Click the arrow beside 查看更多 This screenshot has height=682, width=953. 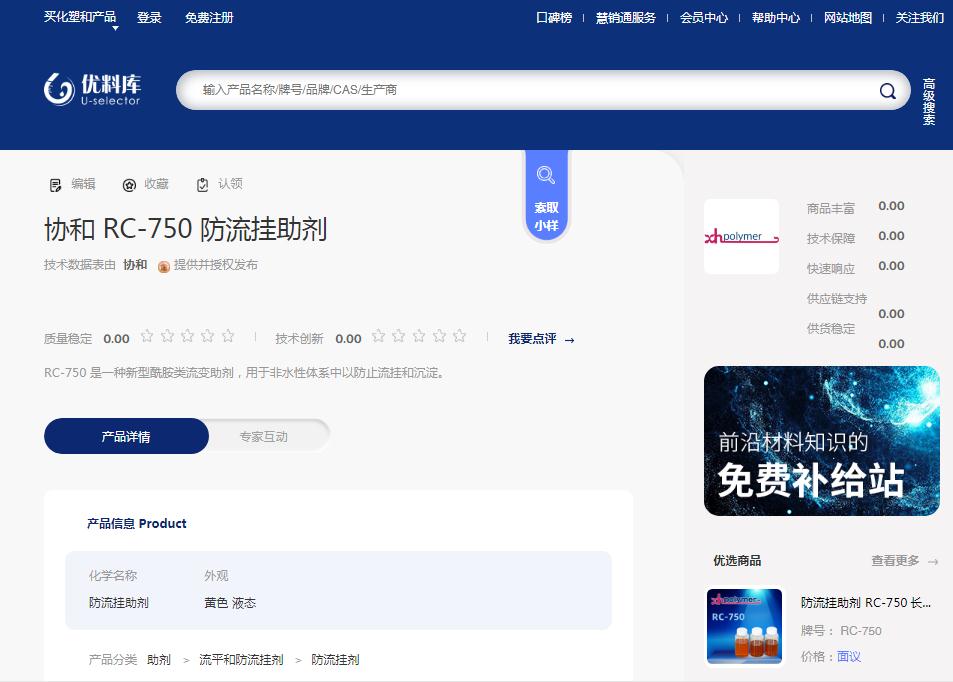coord(933,562)
